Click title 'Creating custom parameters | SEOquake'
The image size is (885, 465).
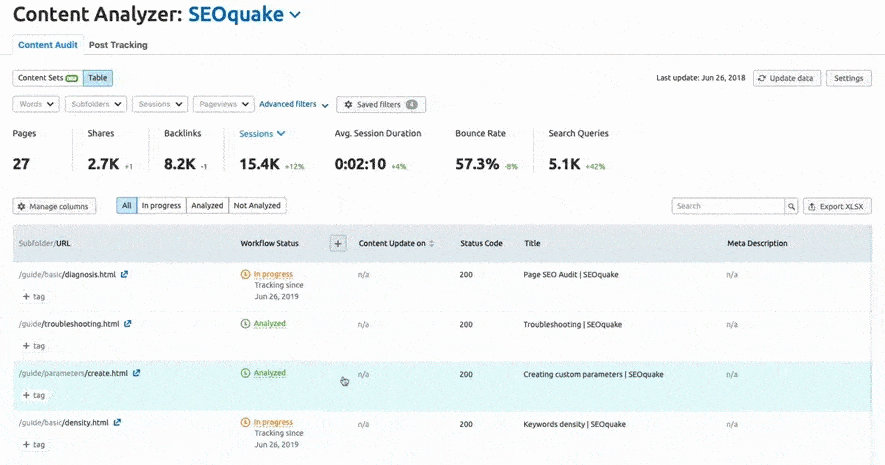(593, 374)
